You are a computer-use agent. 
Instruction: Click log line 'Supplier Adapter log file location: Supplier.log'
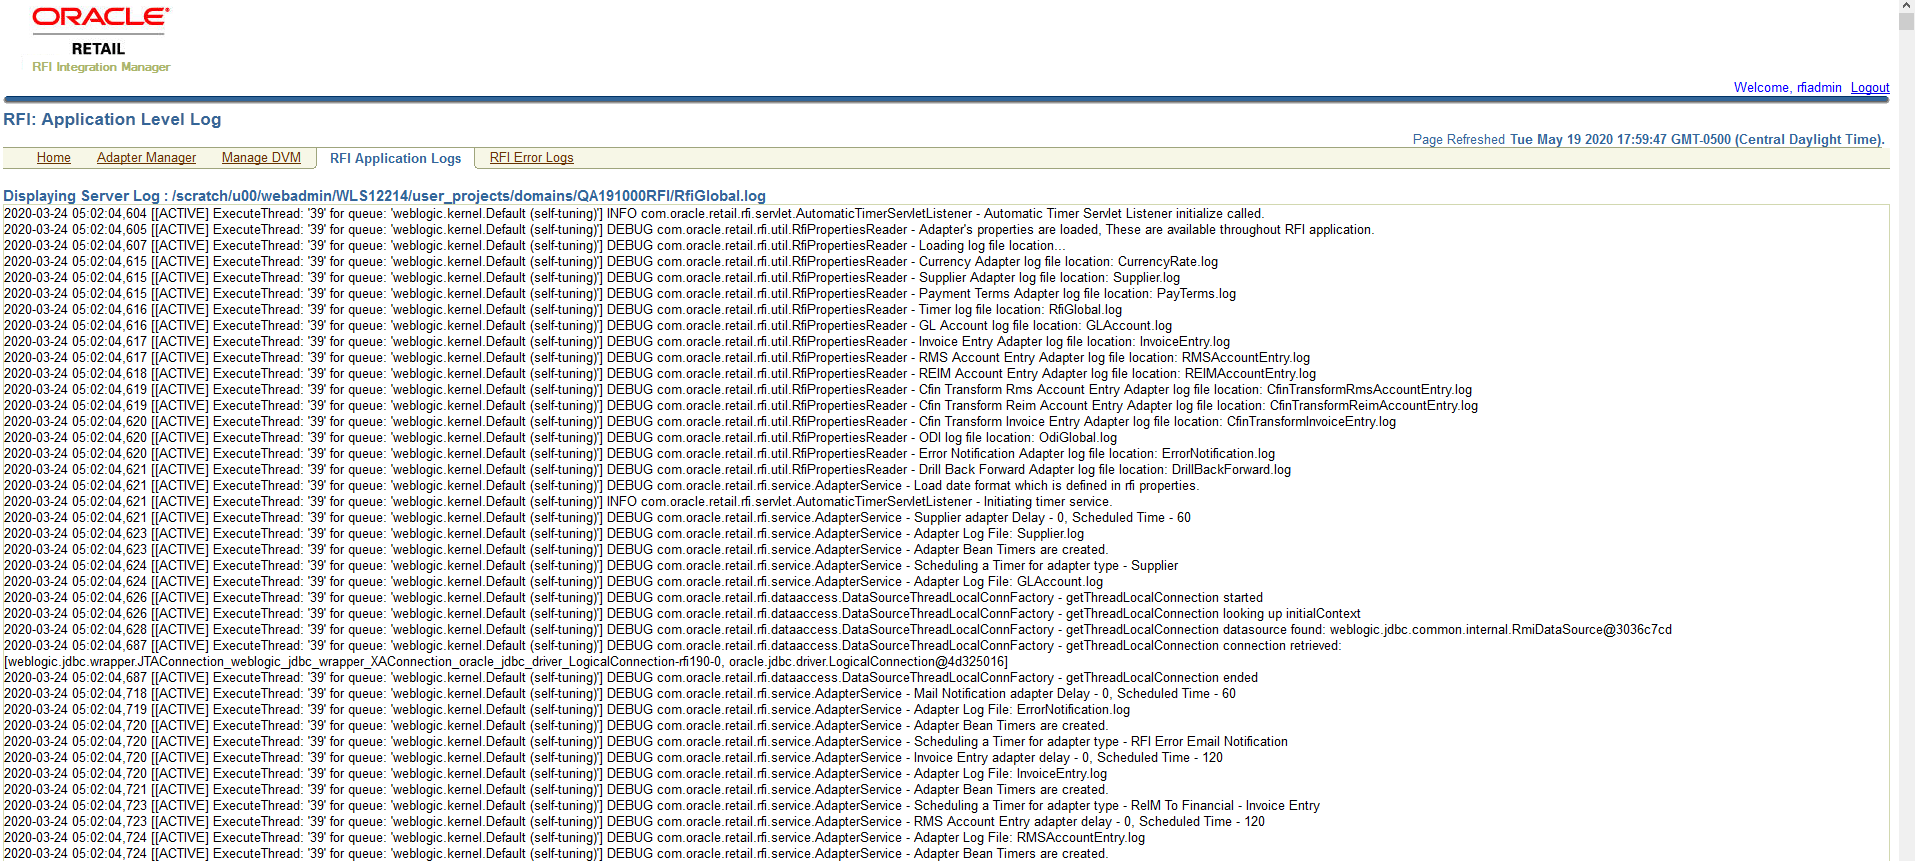pyautogui.click(x=592, y=278)
